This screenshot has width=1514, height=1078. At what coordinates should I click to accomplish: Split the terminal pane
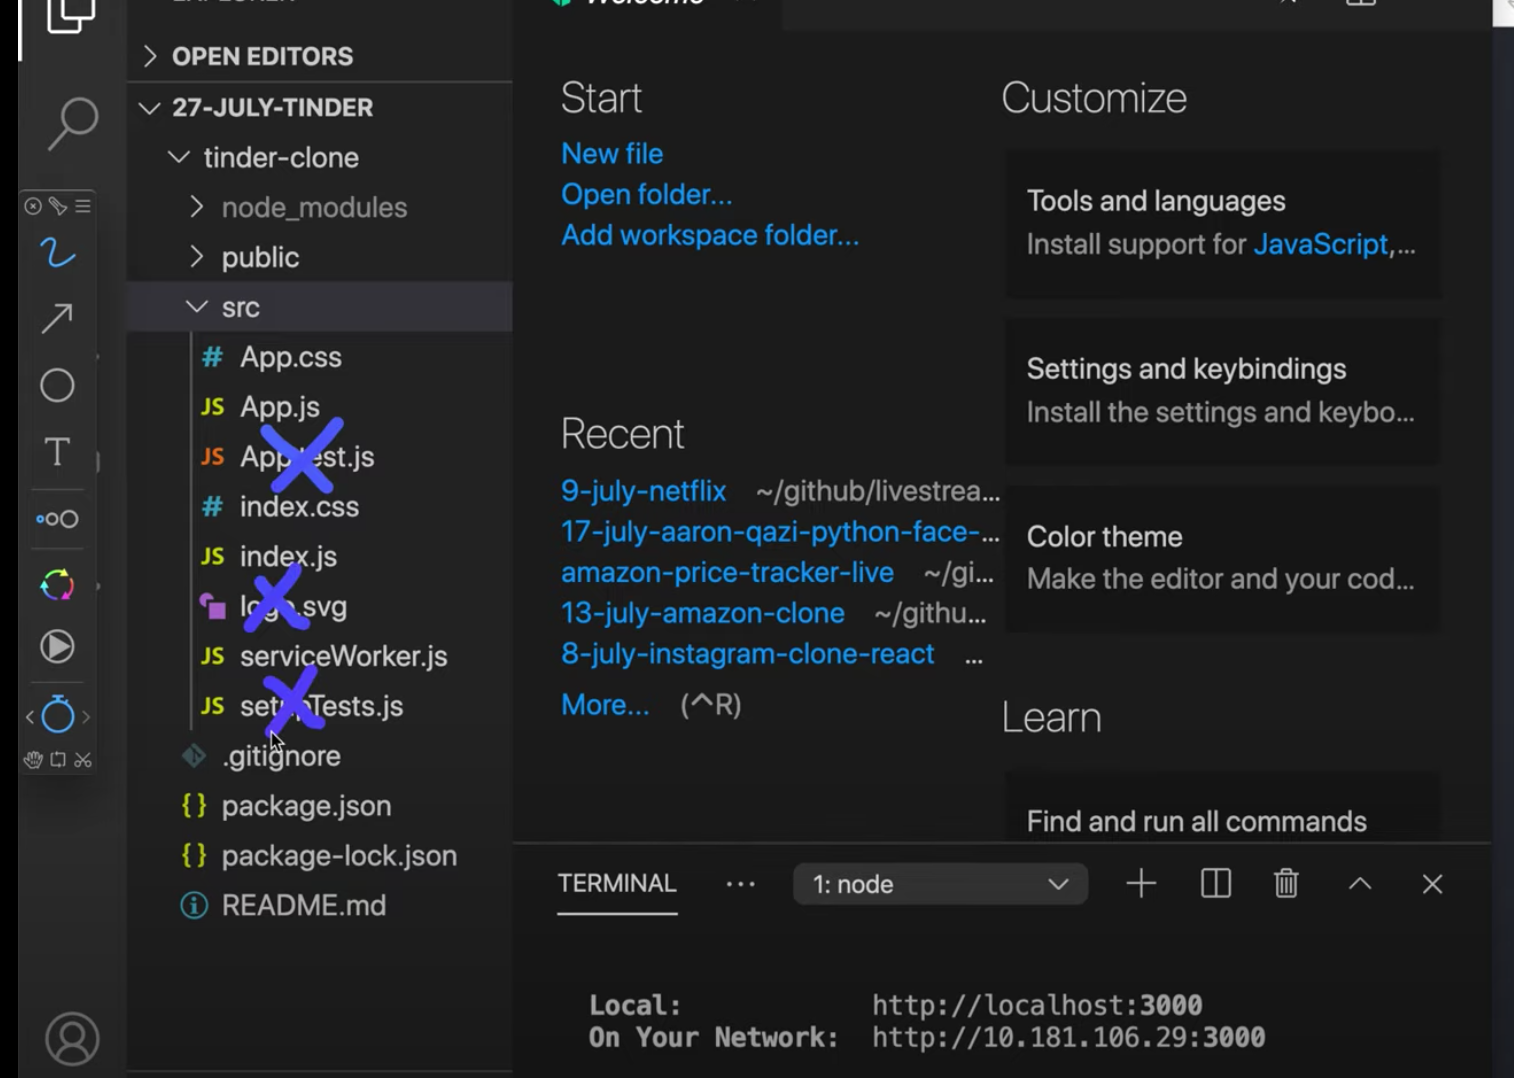[x=1215, y=884]
